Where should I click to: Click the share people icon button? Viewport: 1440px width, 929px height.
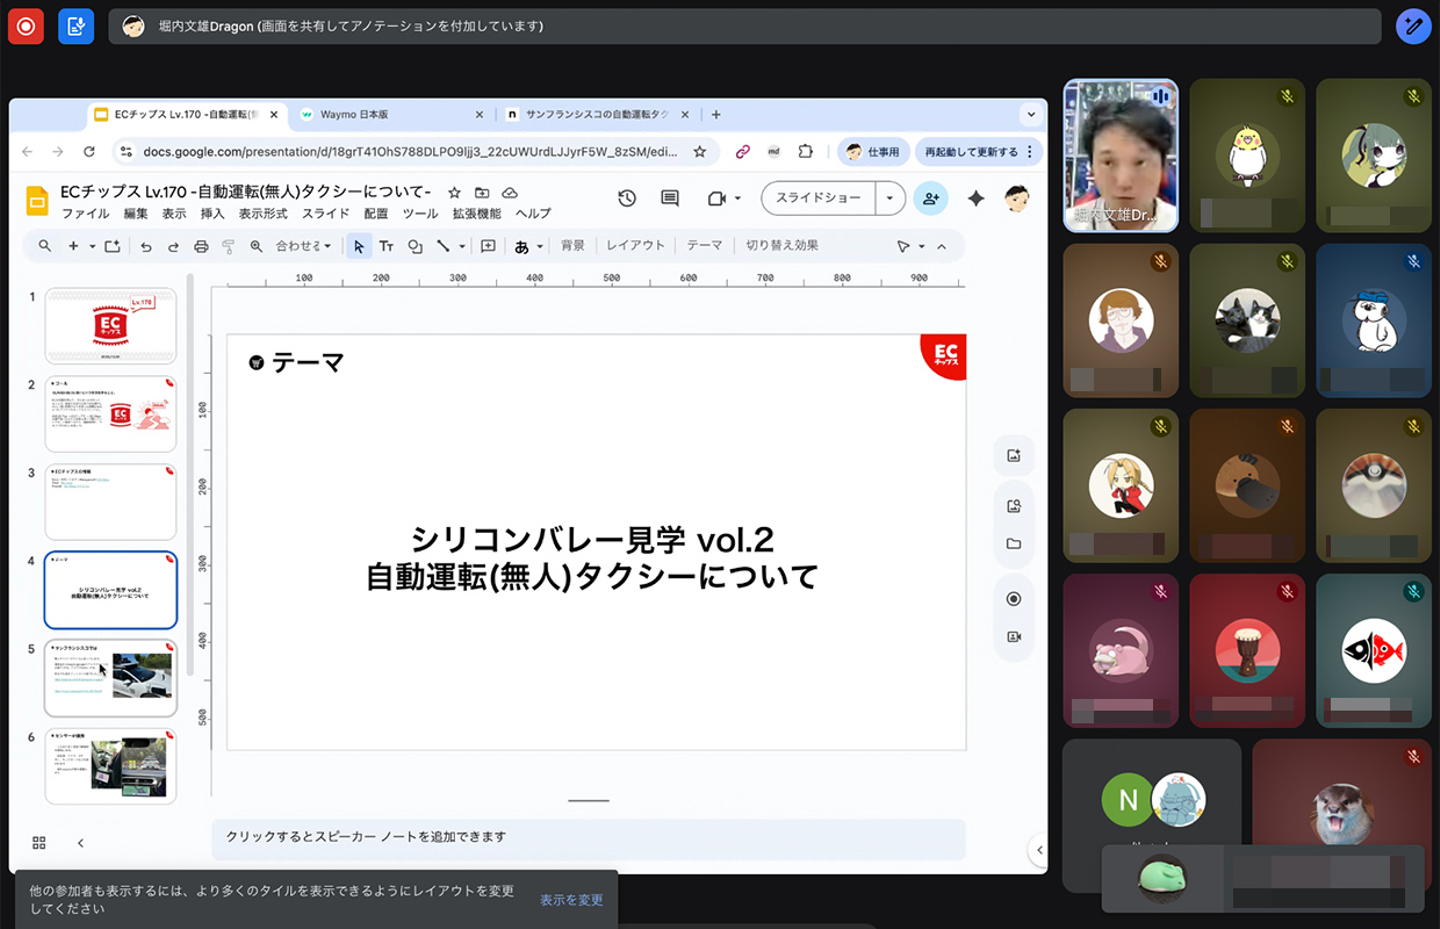point(930,198)
